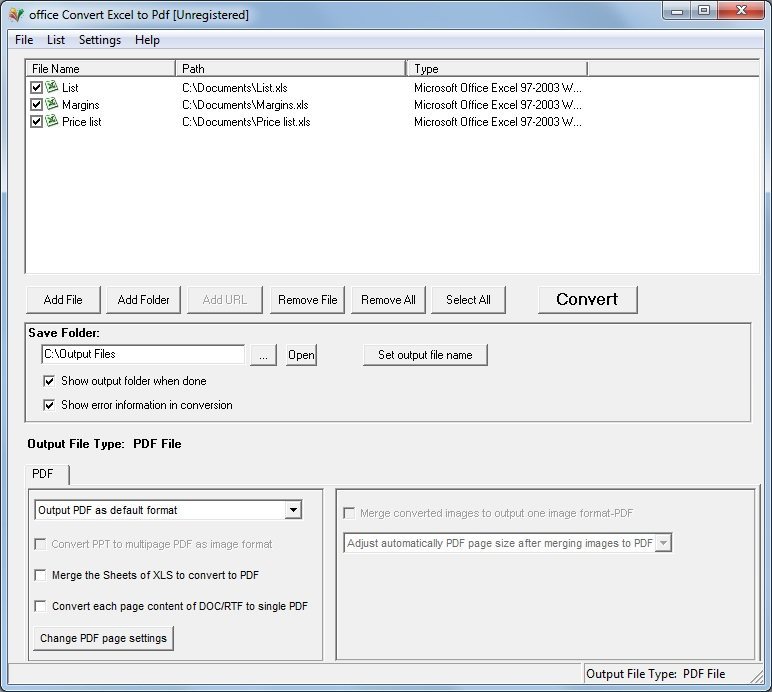Toggle Show output folder when done
This screenshot has height=692, width=772.
49,381
